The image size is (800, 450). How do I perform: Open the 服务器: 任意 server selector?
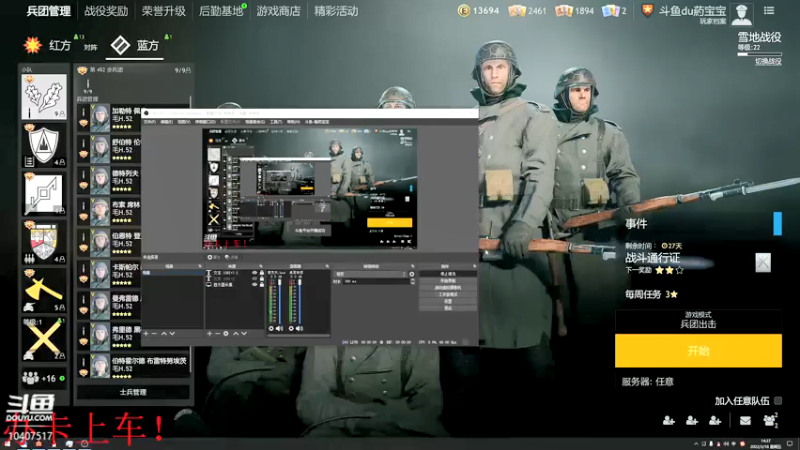point(647,382)
